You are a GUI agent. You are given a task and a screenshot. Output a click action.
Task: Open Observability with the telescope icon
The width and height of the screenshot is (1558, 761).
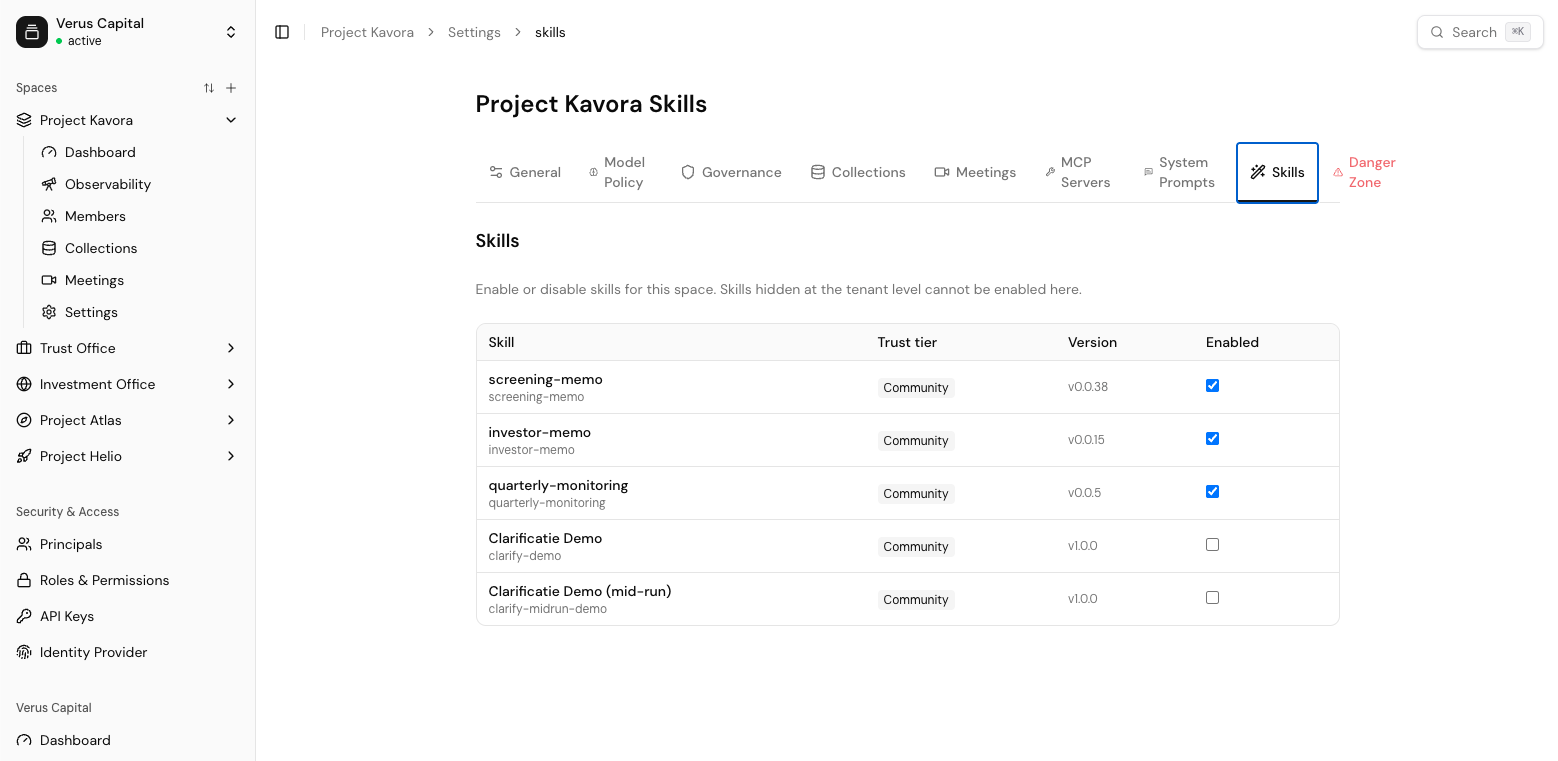49,184
